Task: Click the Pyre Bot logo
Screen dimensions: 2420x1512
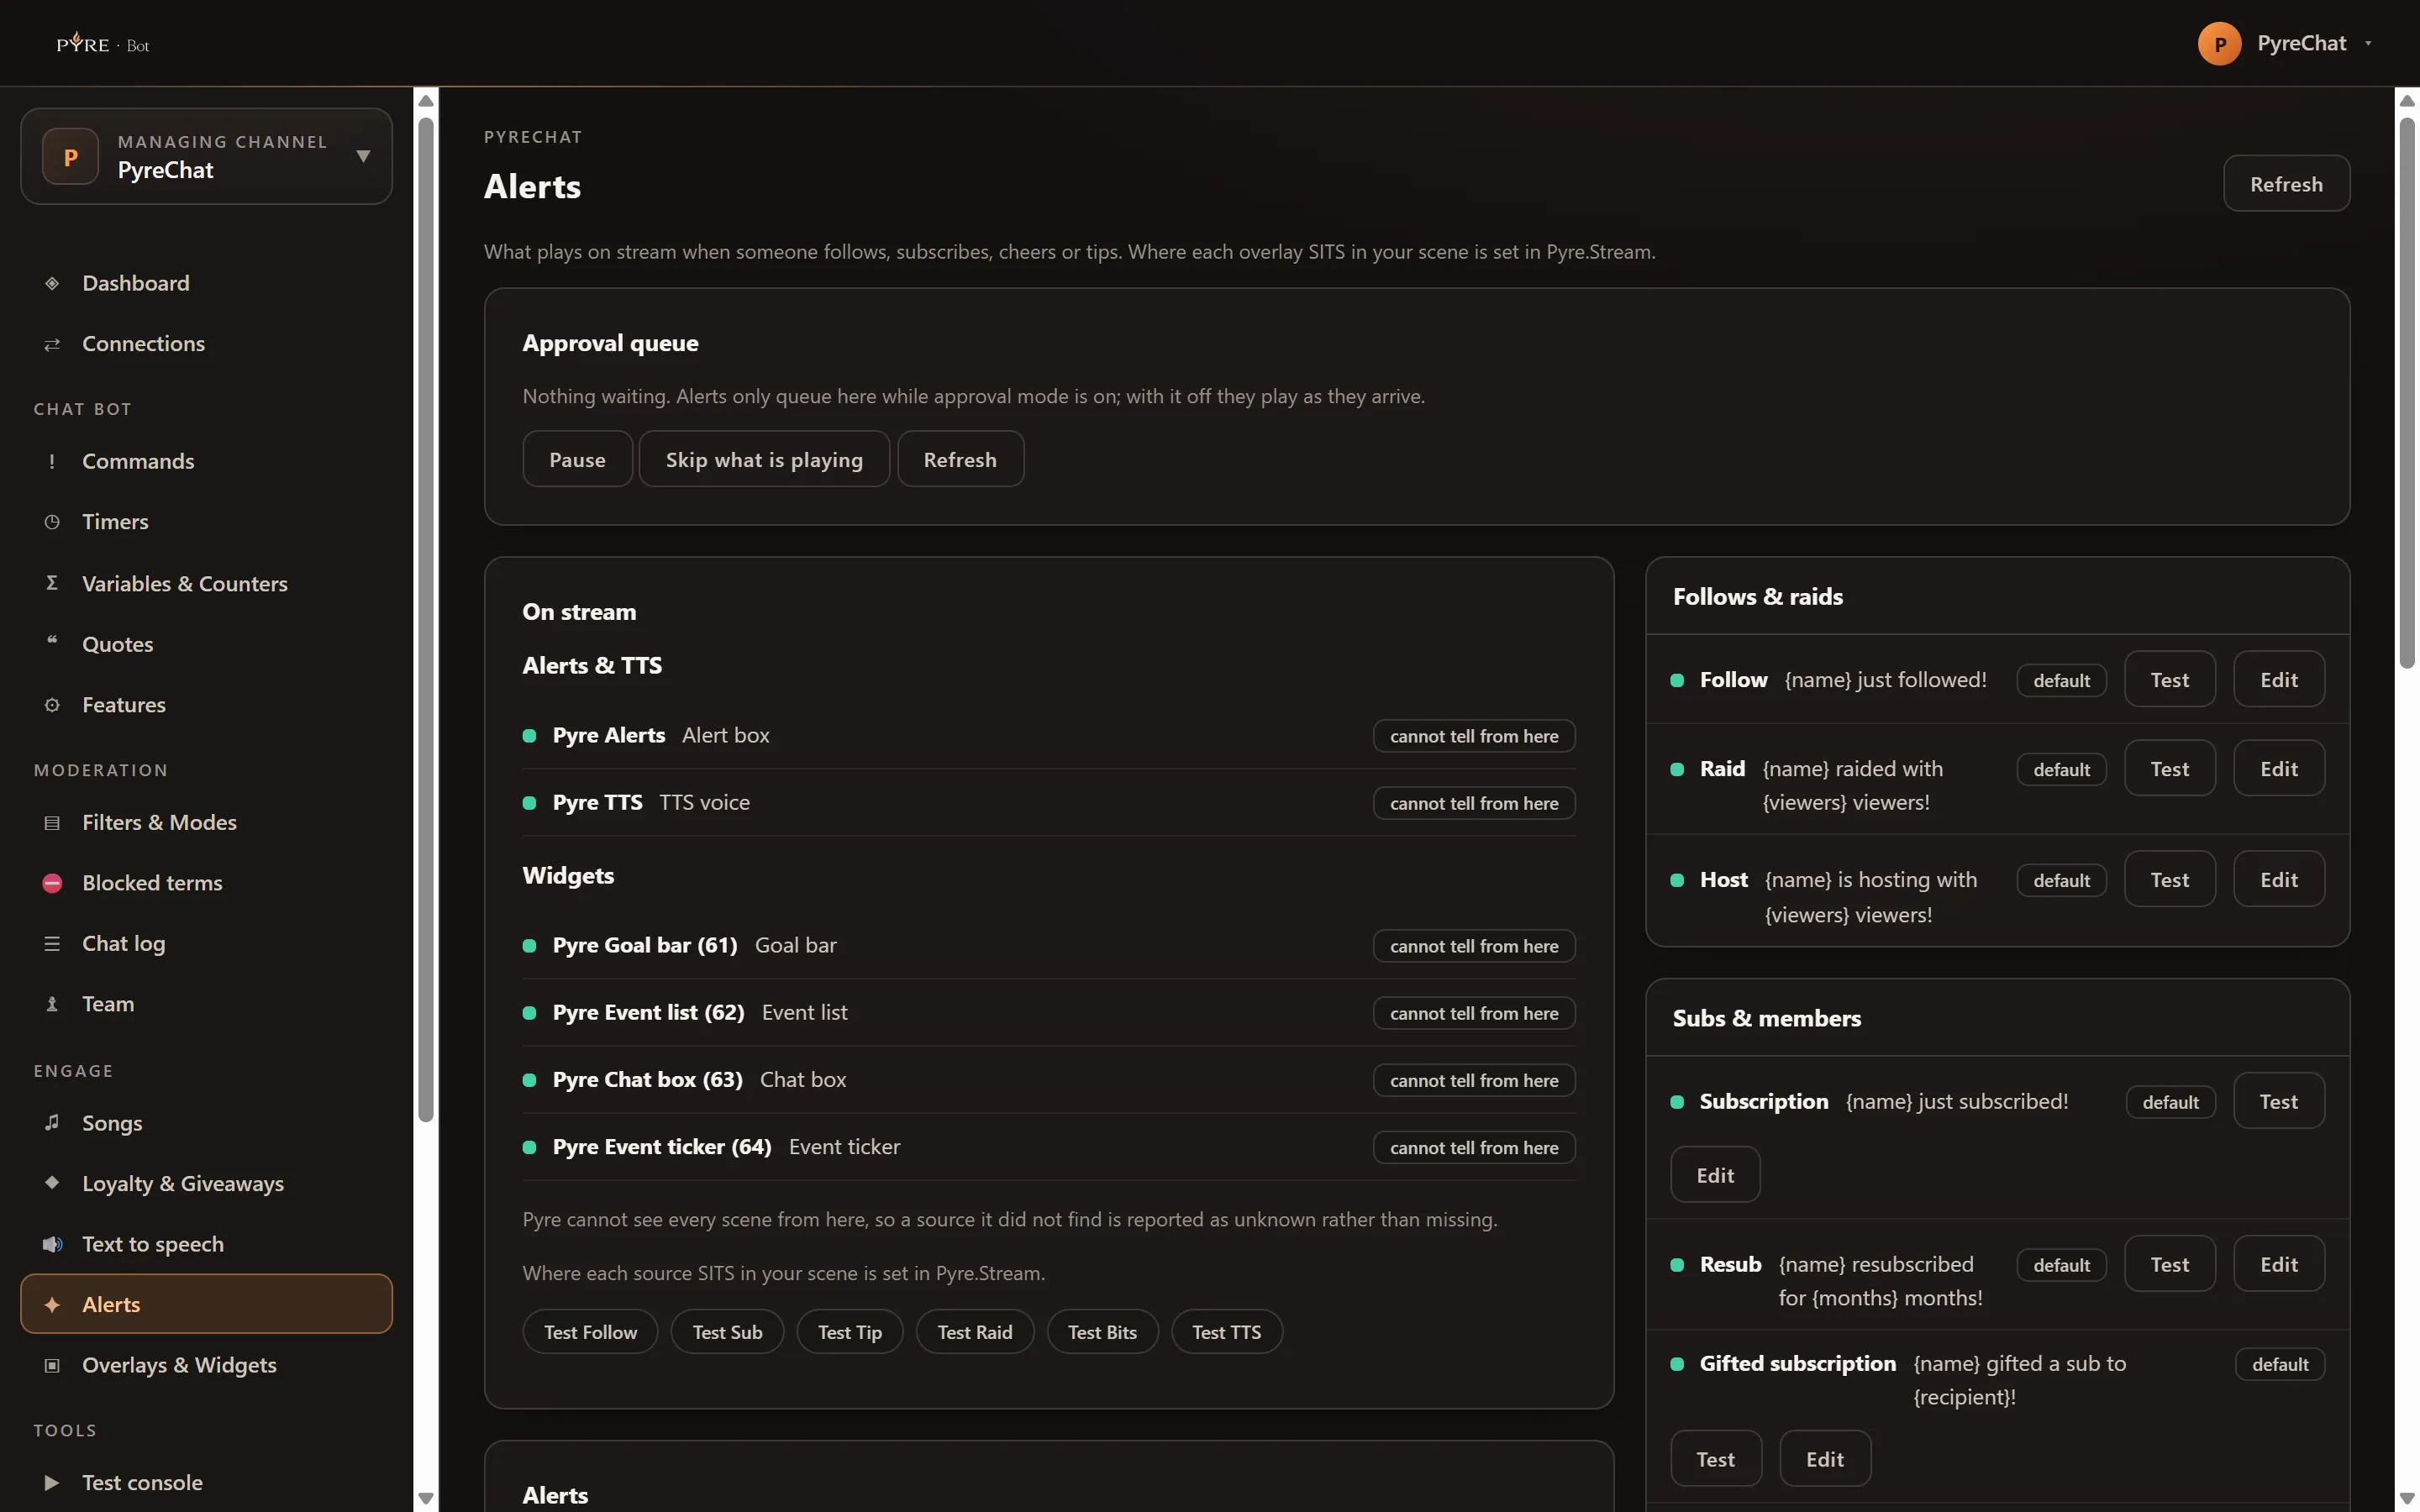Action: coord(103,43)
